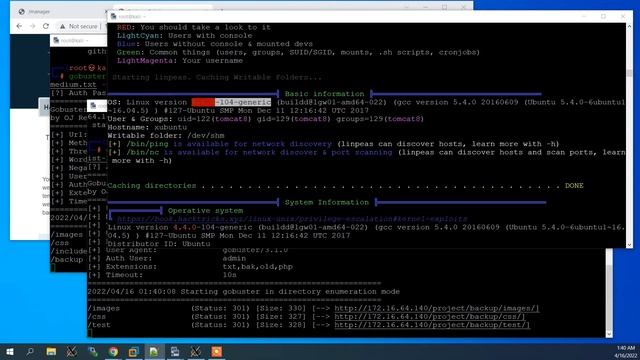Click linpeas terminal scrollbar down arrow
The height and width of the screenshot is (360, 640).
pyautogui.click(x=629, y=244)
